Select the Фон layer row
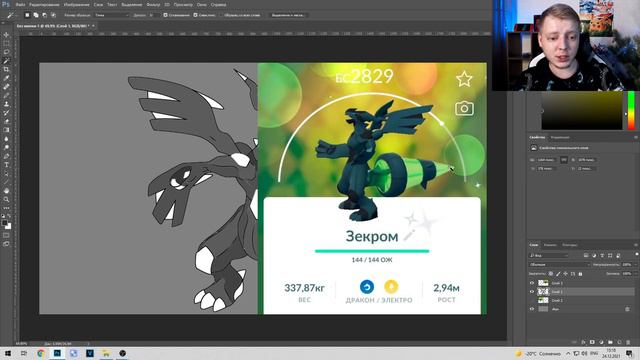Screen dimensions: 640x360 click(x=581, y=309)
